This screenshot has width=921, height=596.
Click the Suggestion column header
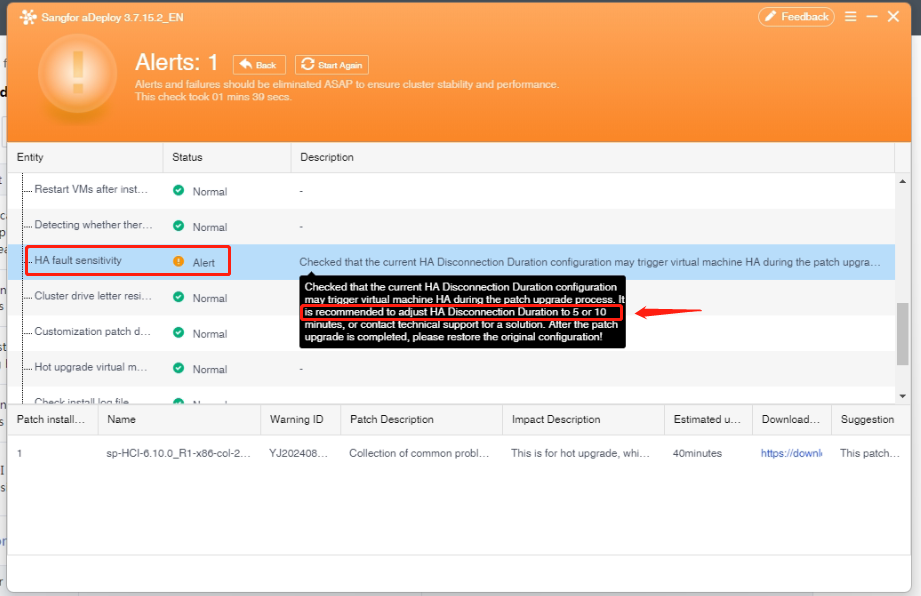871,419
